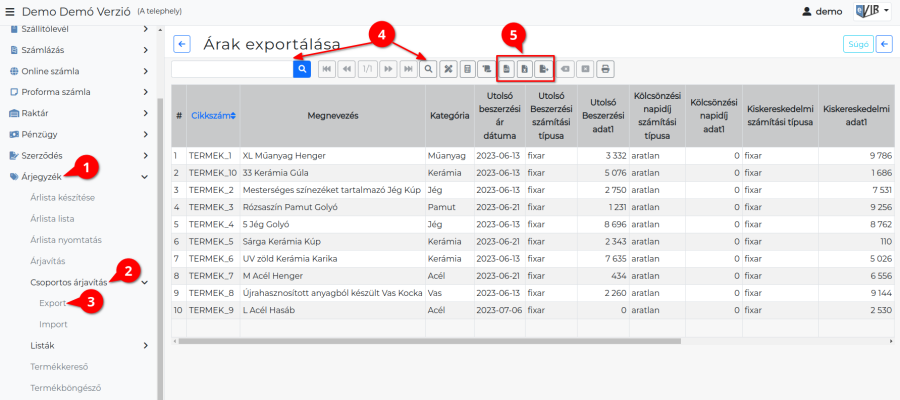Open the calculator toolbar icon
Viewport: 900px width, 400px height.
(468, 69)
